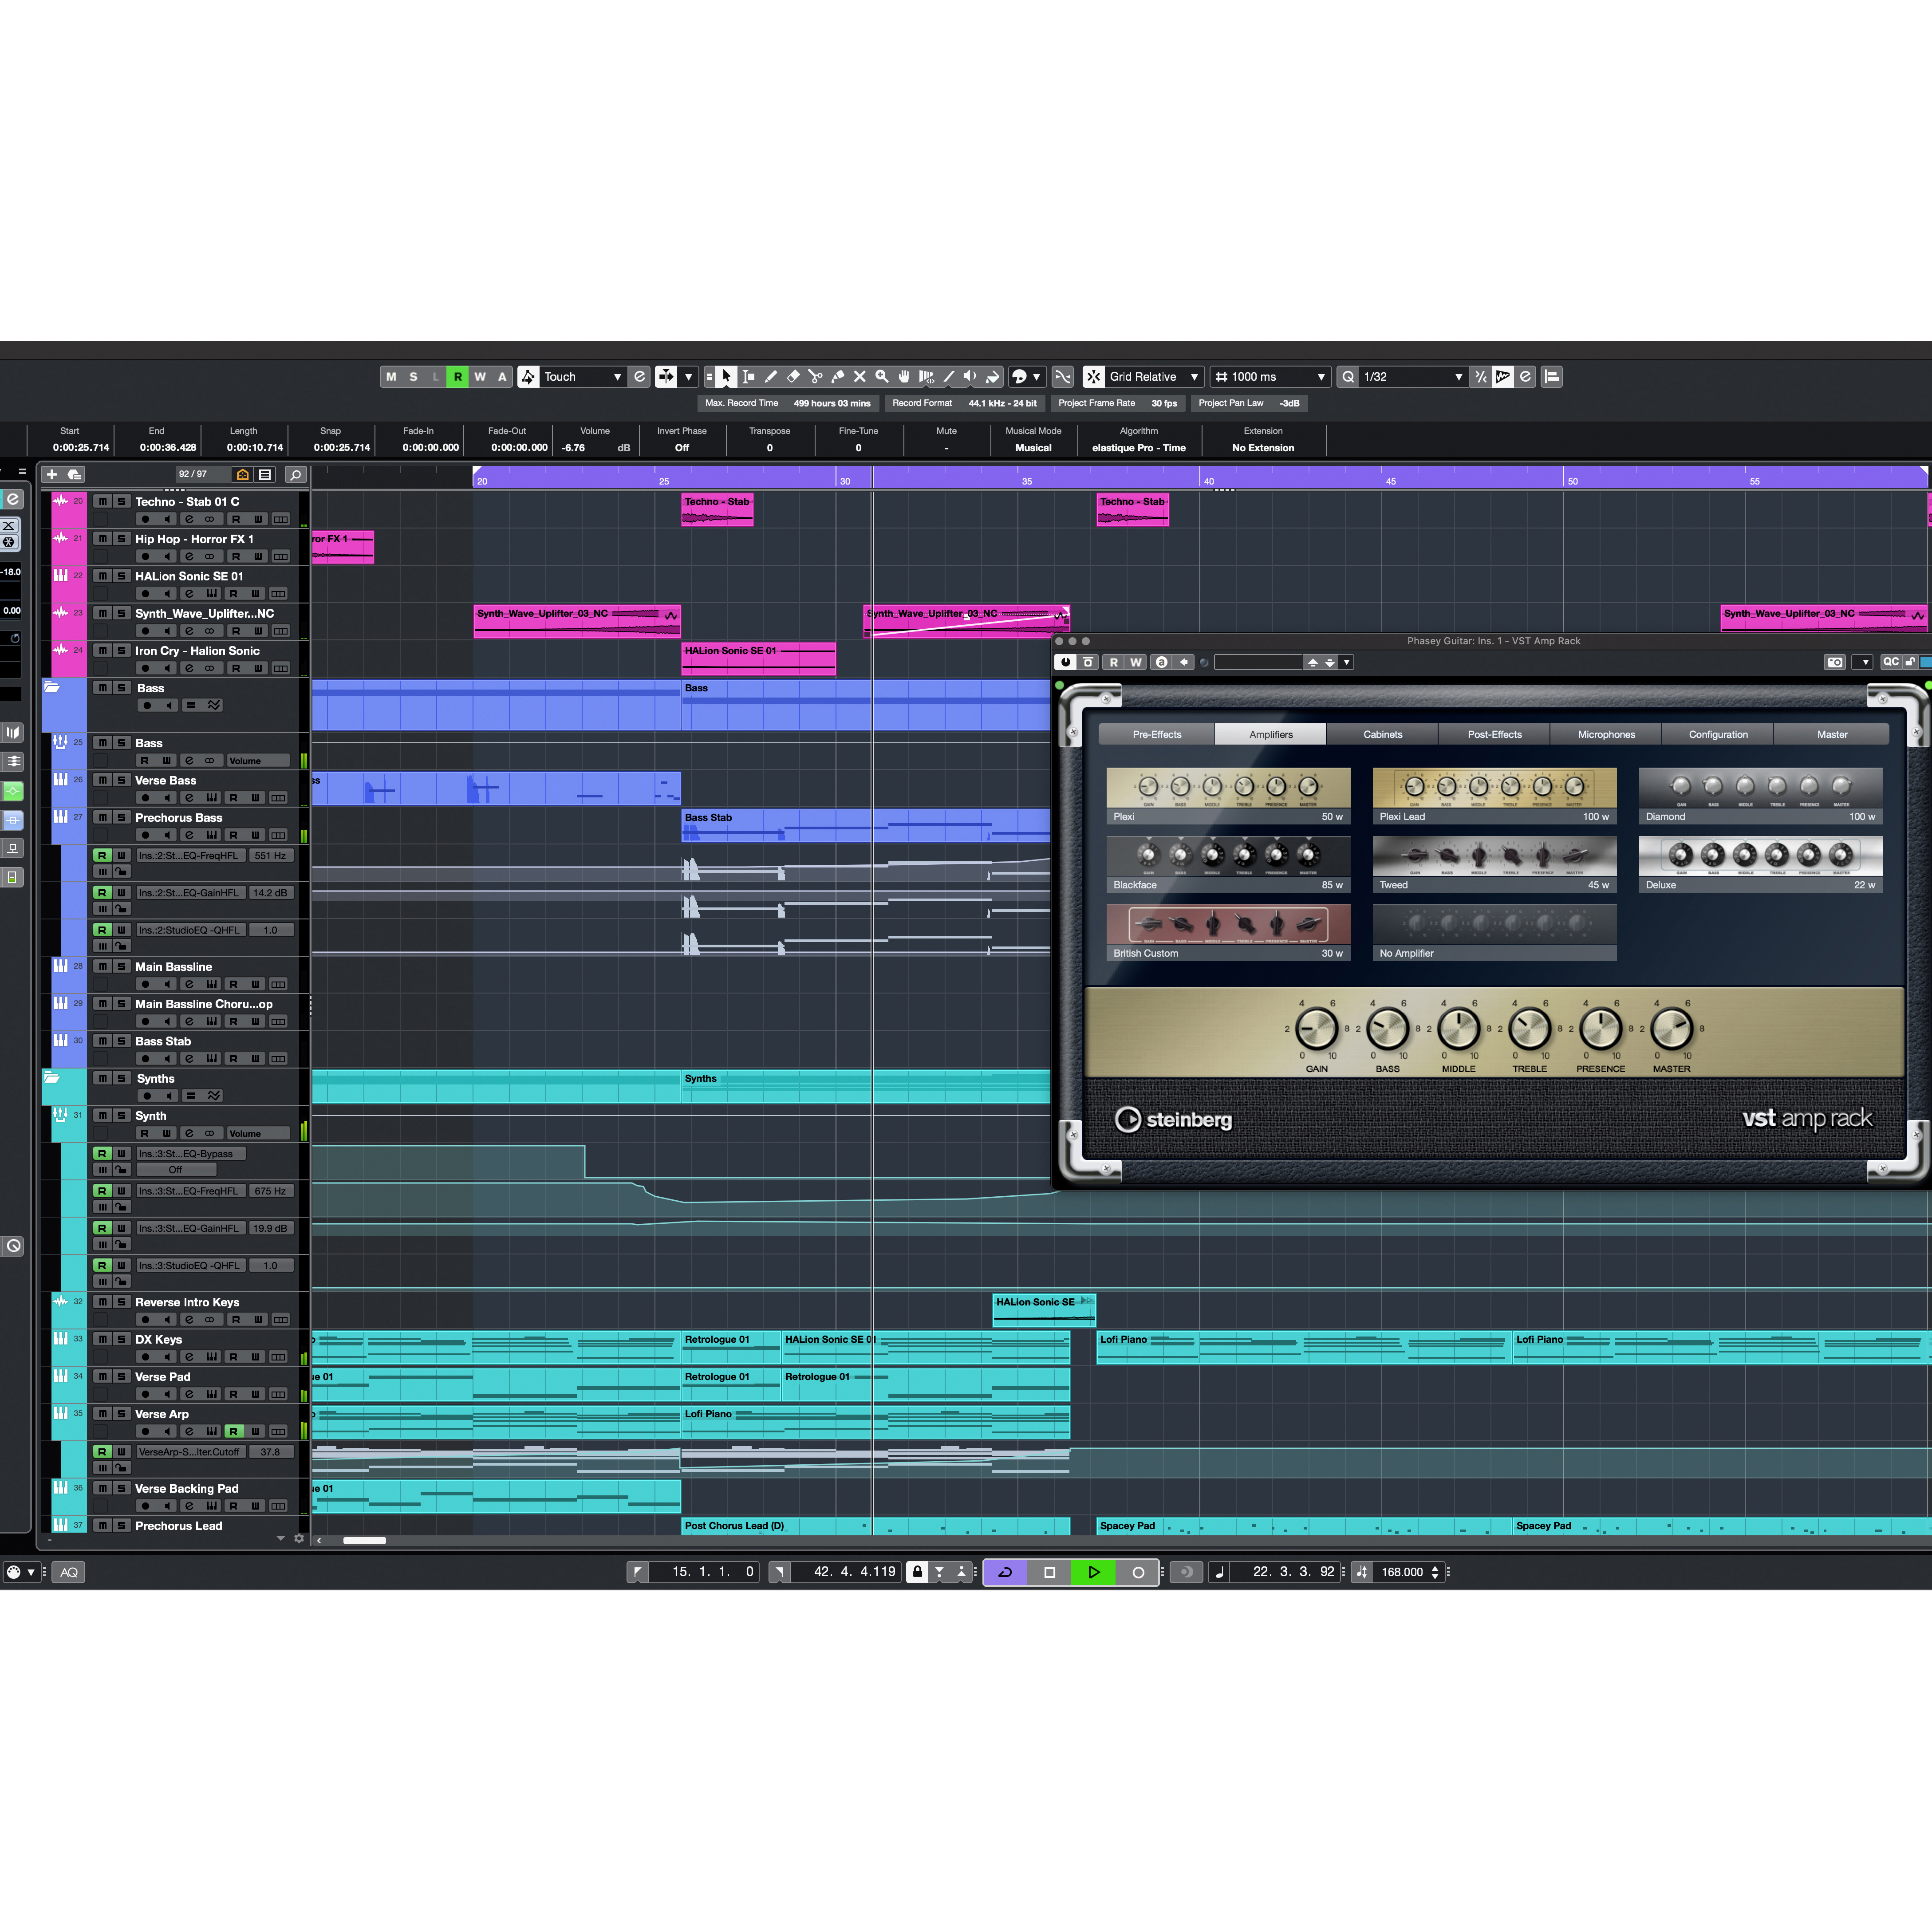Select the Erase tool
This screenshot has height=1932, width=1932.
[x=793, y=377]
